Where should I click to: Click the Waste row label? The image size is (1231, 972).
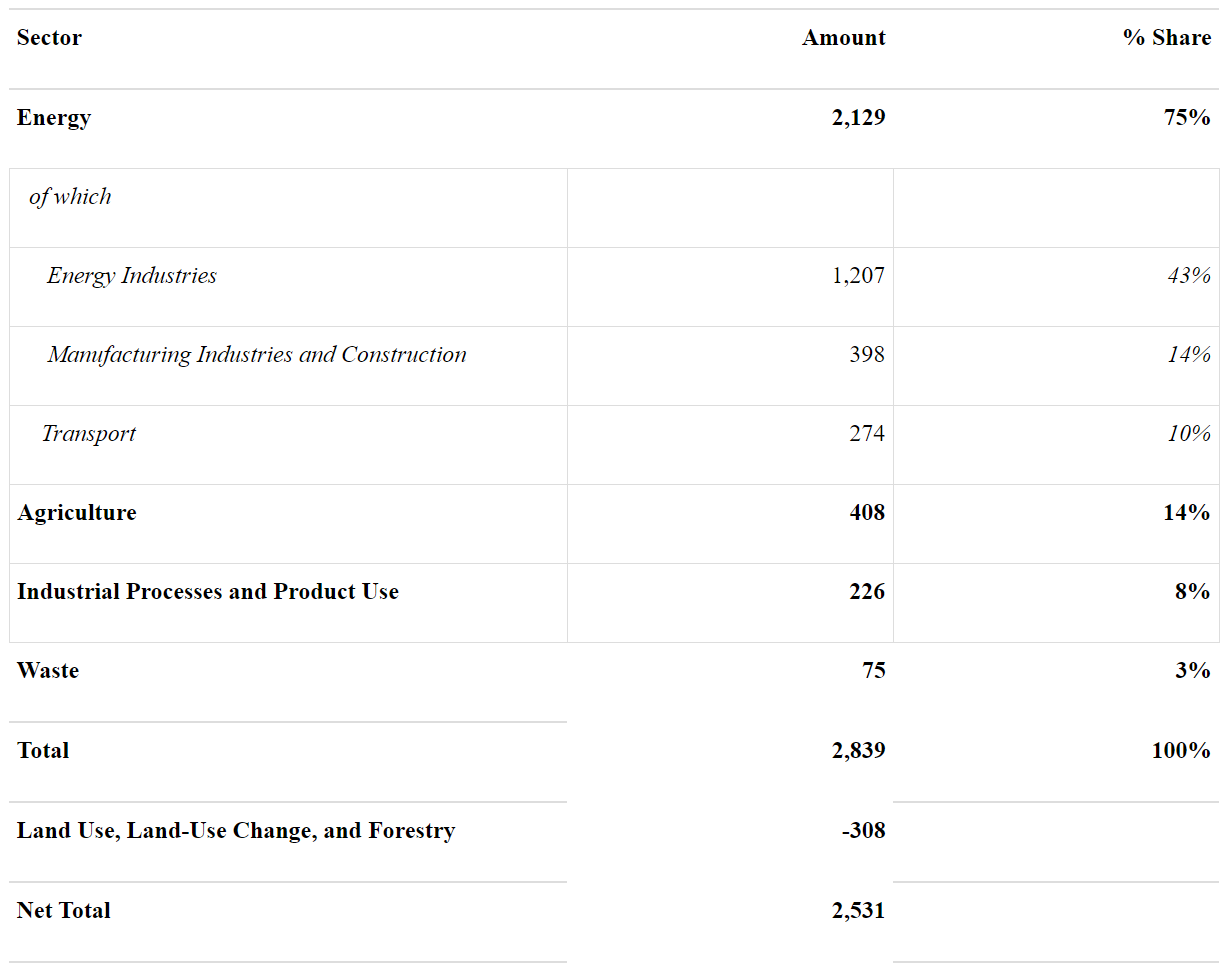(x=48, y=671)
